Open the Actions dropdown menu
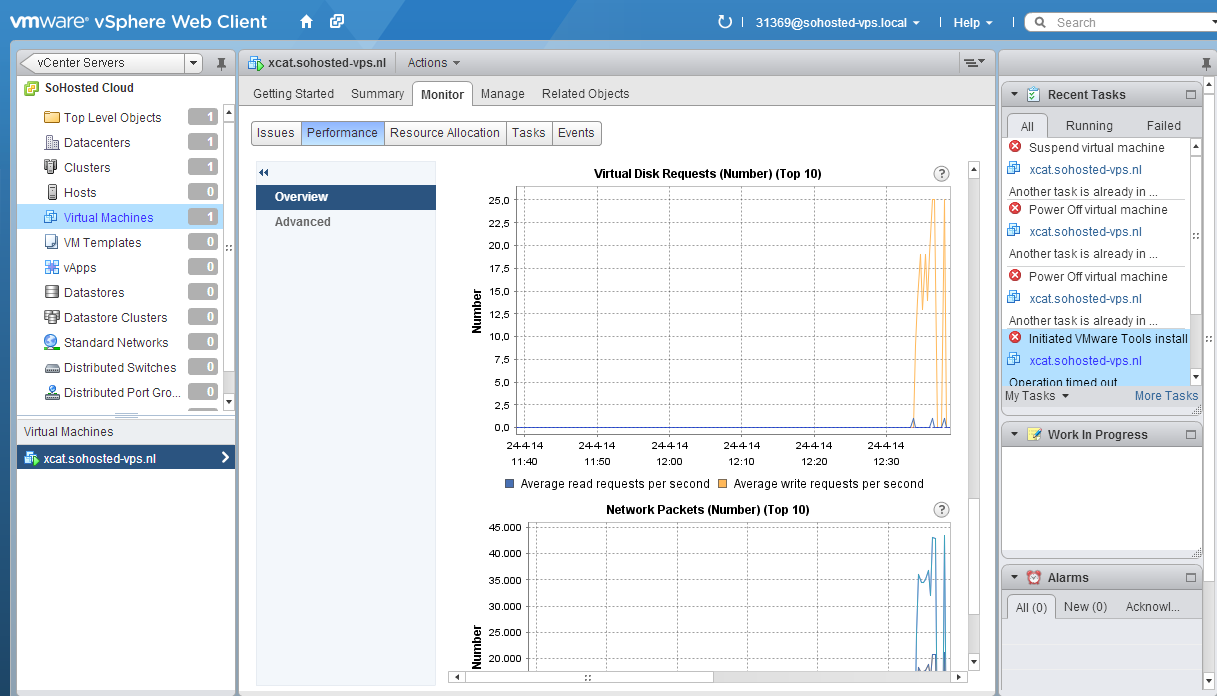This screenshot has height=696, width=1217. pos(434,63)
